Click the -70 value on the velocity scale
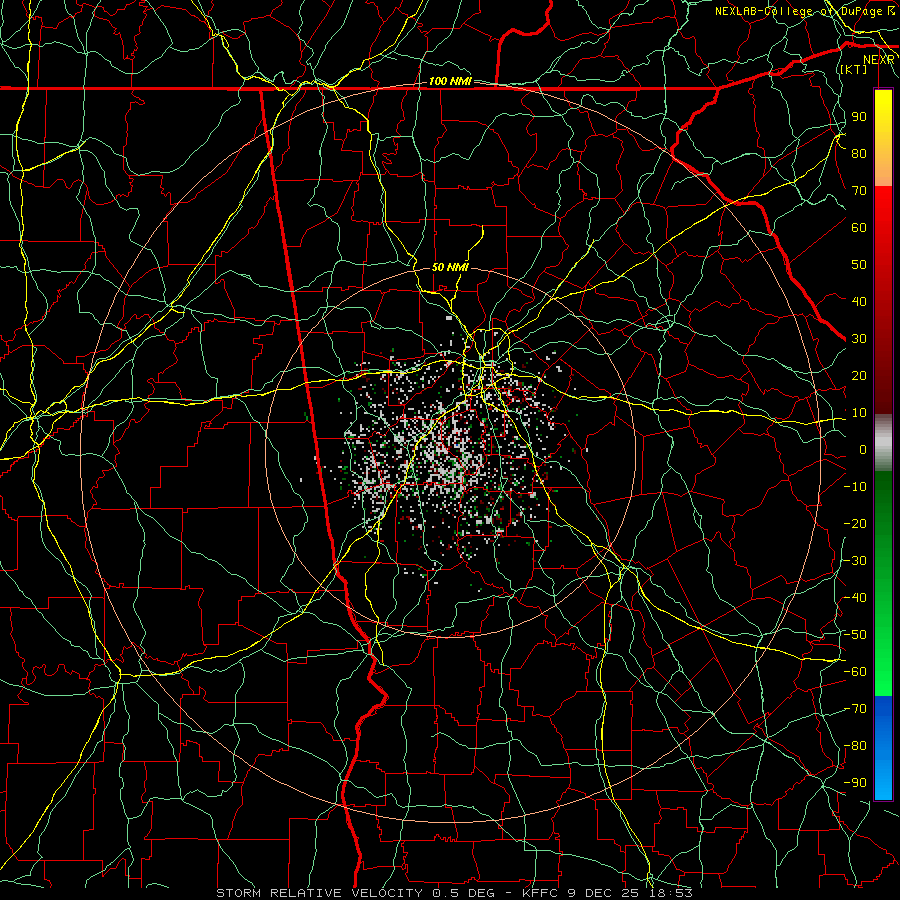This screenshot has width=900, height=900. 855,709
